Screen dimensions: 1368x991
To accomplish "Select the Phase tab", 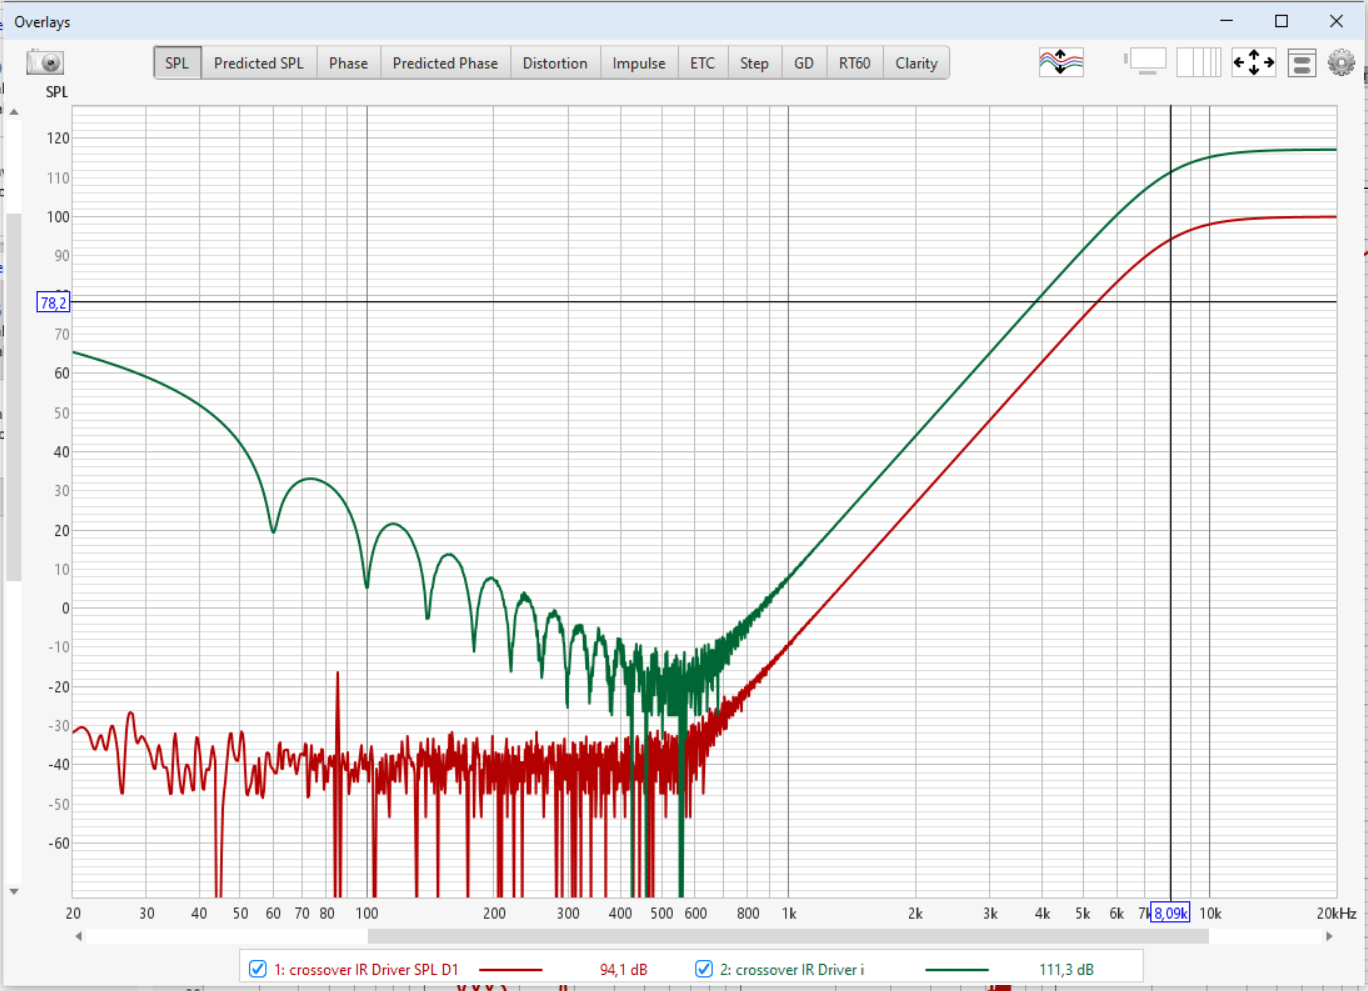I will [x=348, y=63].
